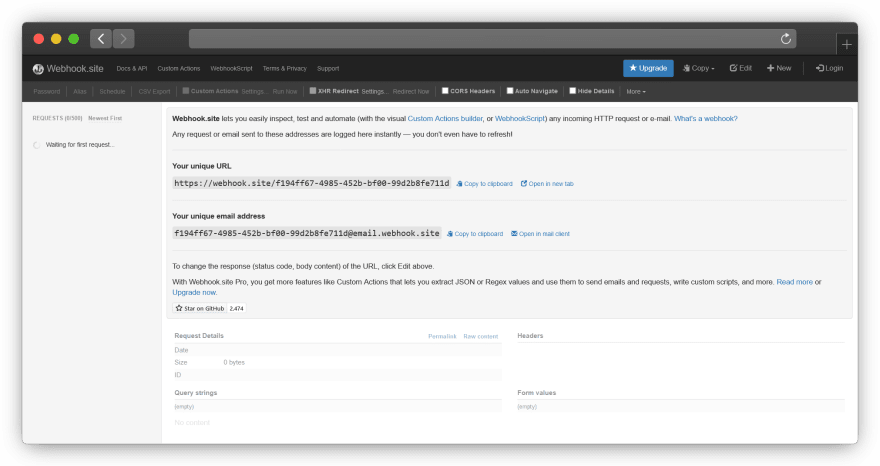Screen dimensions: 880x466
Task: Click the Star on GitHub button
Action: [199, 308]
